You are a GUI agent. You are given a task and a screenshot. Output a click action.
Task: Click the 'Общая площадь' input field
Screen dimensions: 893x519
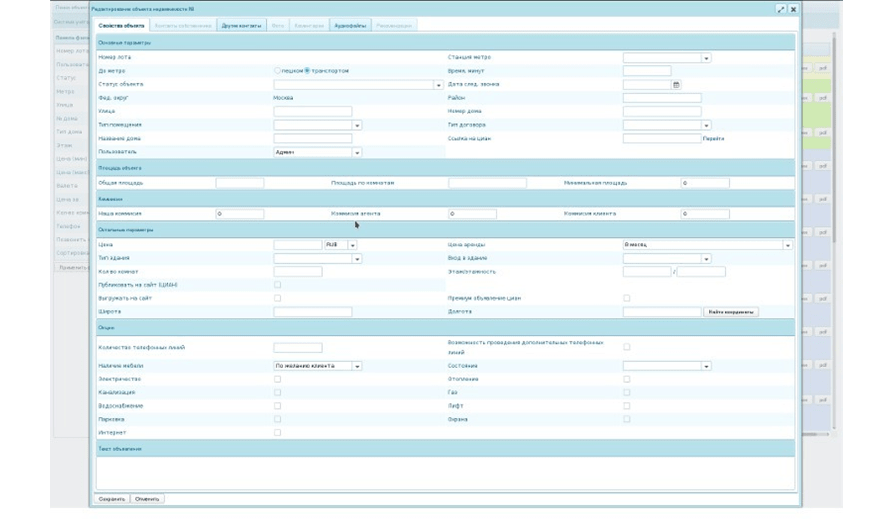coord(240,184)
